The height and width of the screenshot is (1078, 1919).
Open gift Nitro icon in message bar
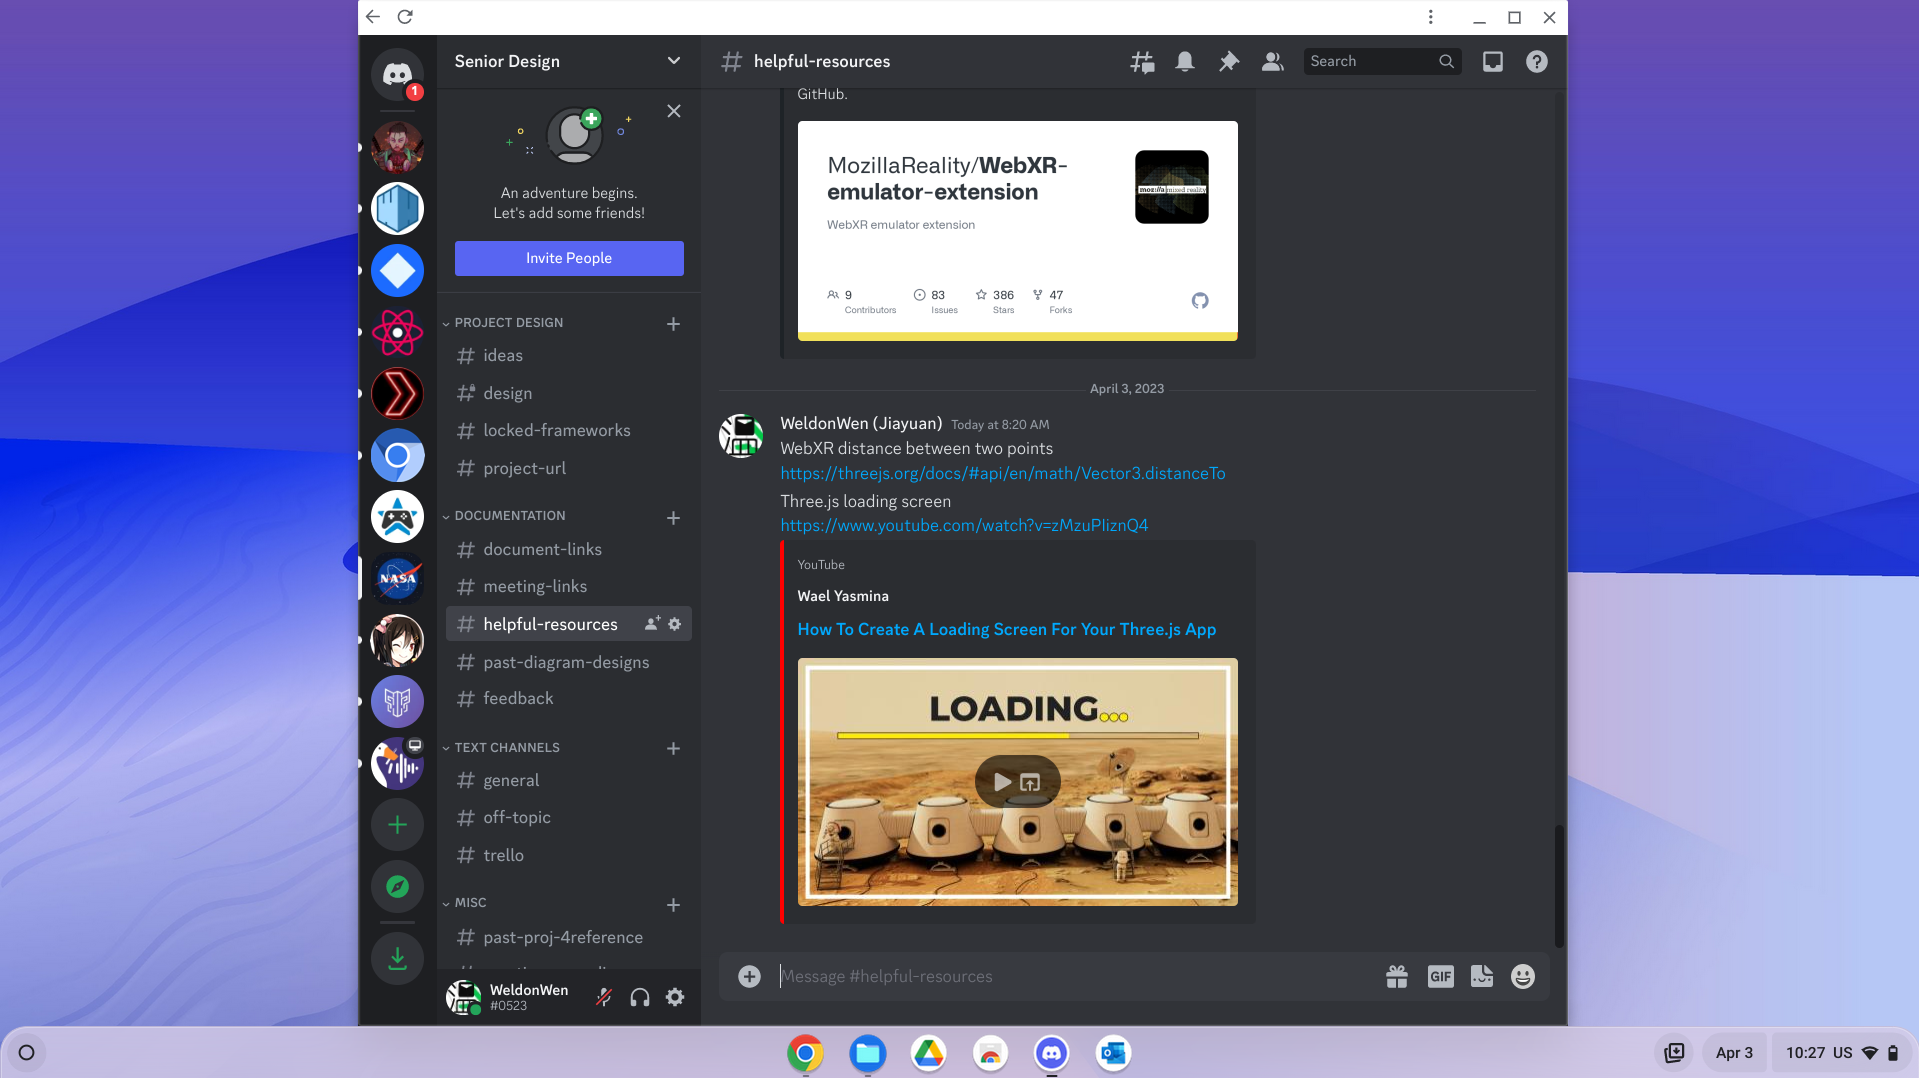coord(1397,977)
